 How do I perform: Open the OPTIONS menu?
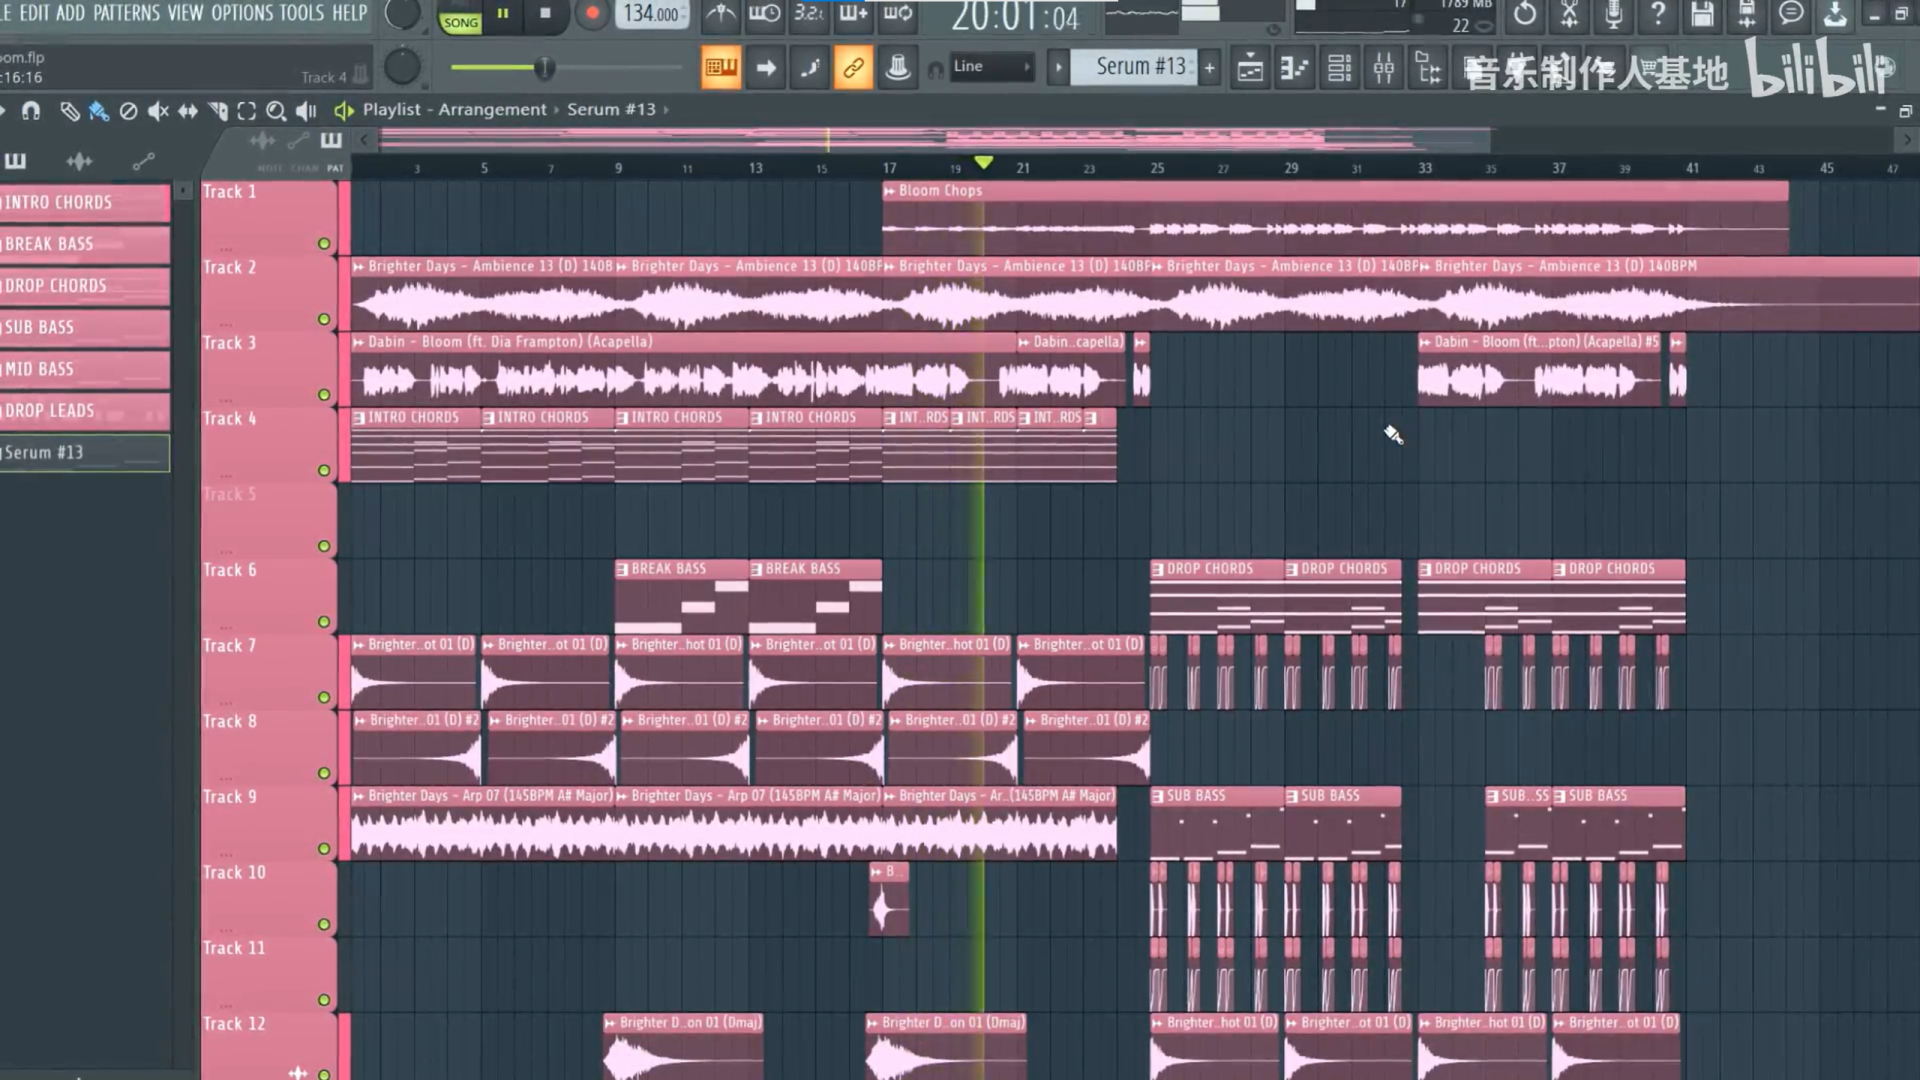(242, 13)
